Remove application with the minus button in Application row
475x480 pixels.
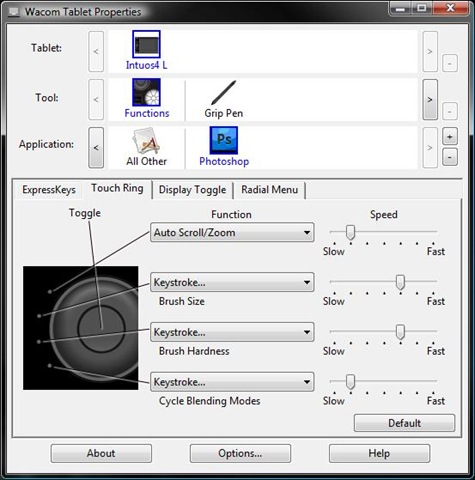tap(450, 157)
